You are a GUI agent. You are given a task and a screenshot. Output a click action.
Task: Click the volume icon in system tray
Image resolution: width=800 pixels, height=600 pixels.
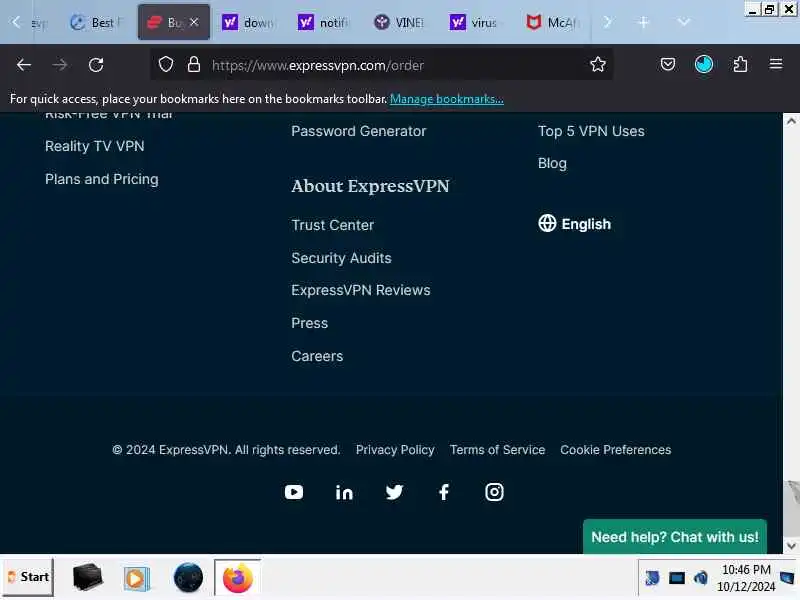701,578
